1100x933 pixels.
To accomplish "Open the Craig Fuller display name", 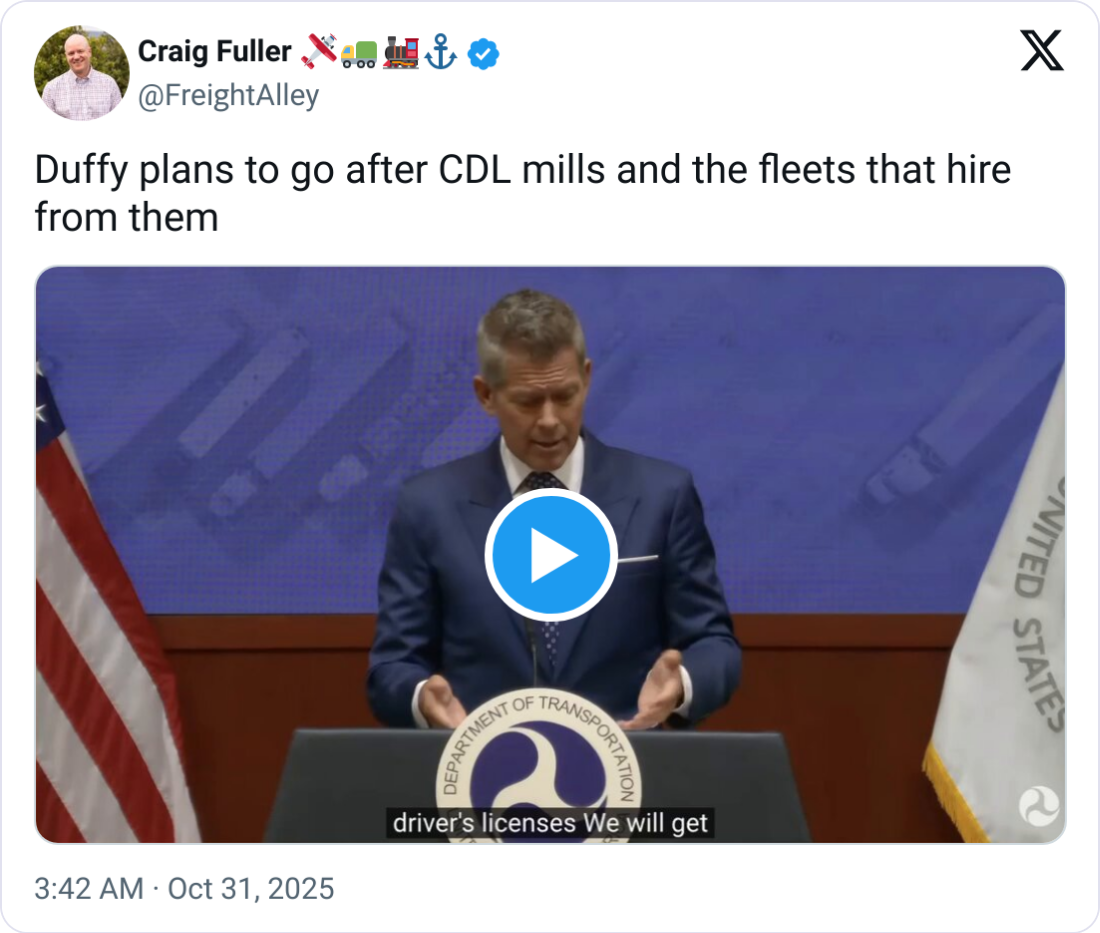I will [x=214, y=52].
